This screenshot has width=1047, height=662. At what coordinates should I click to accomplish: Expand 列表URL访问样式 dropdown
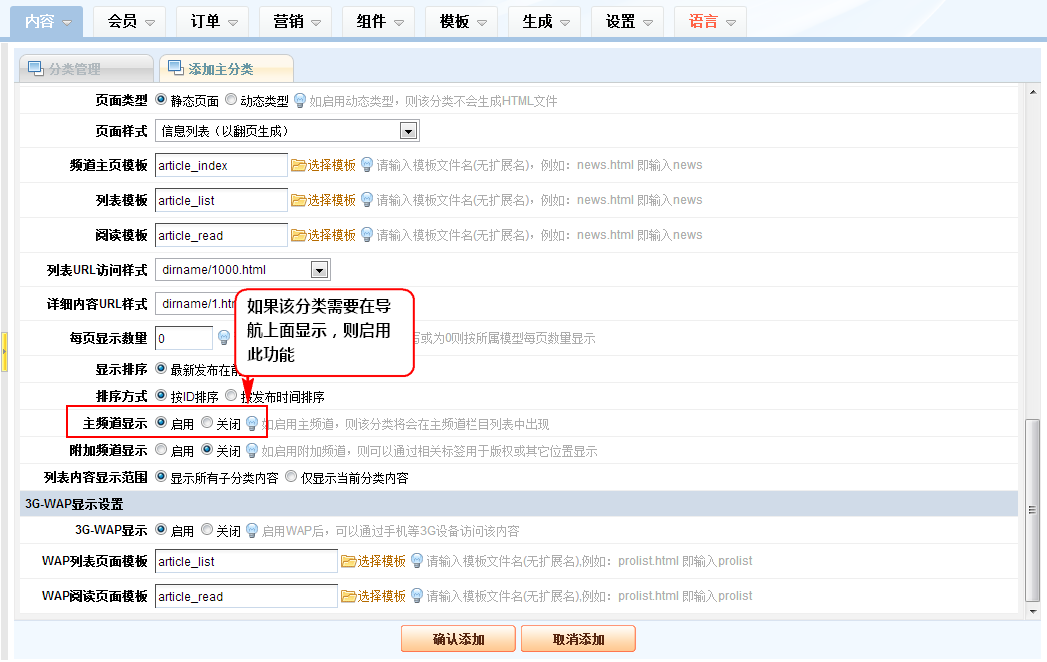pos(319,270)
